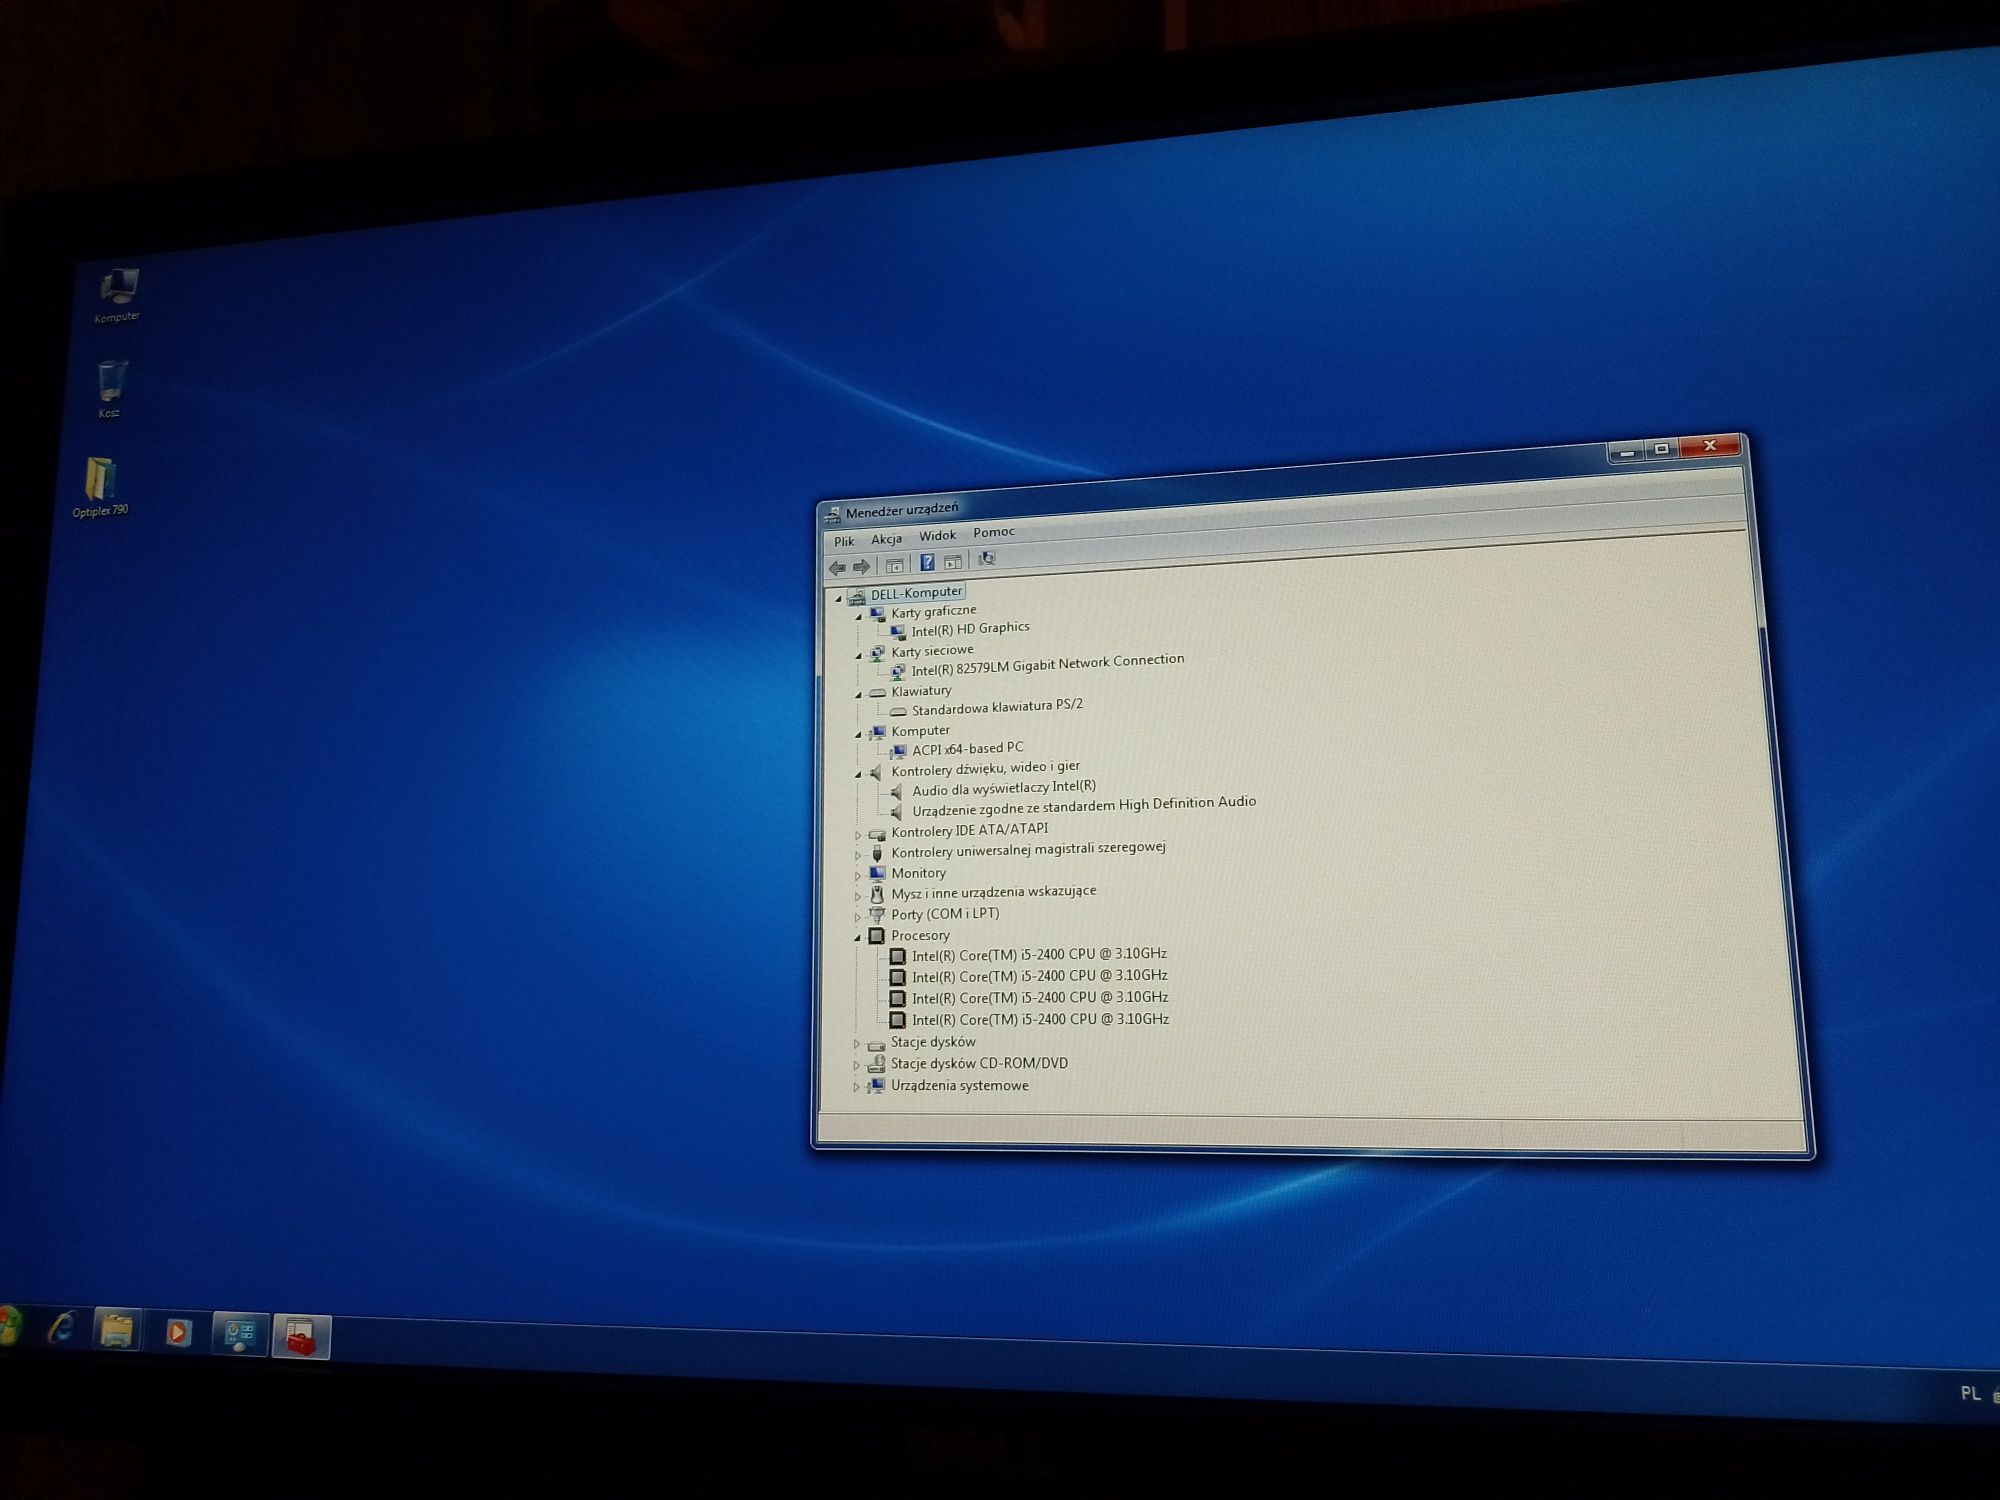Collapse Kontrolery dźwięku, wideo i gier

click(858, 774)
